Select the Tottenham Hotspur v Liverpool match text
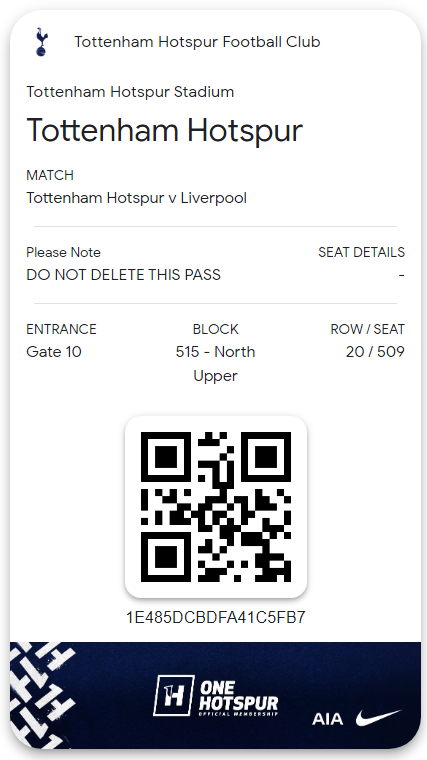Image resolution: width=427 pixels, height=760 pixels. tap(137, 198)
